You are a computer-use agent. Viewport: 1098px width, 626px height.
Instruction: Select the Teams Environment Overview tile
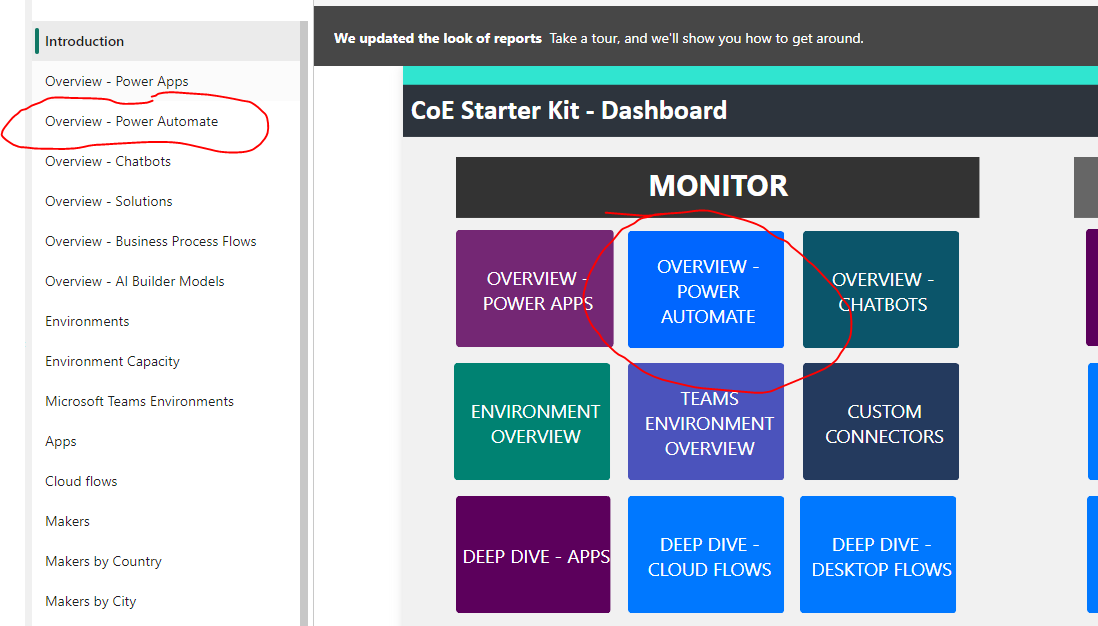click(705, 421)
